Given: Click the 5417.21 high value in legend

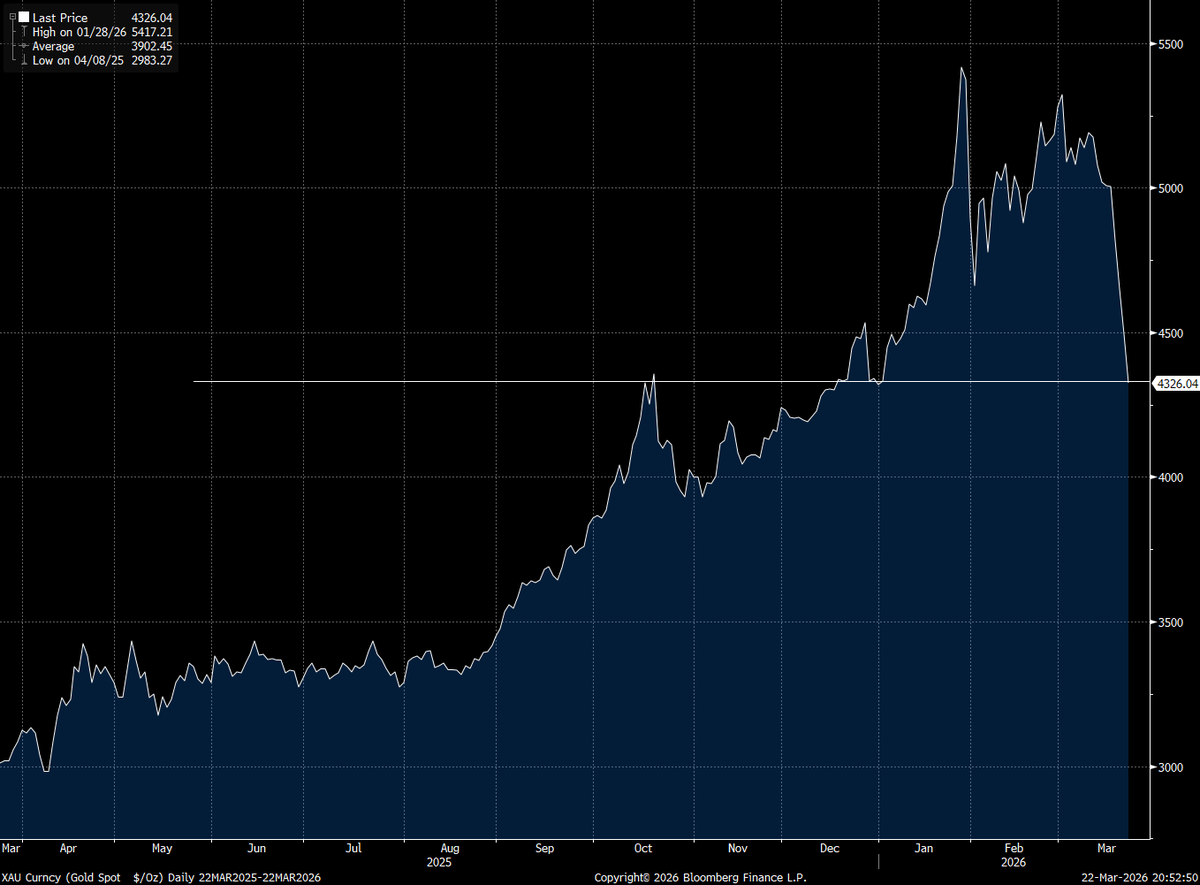Looking at the screenshot, I should (152, 32).
